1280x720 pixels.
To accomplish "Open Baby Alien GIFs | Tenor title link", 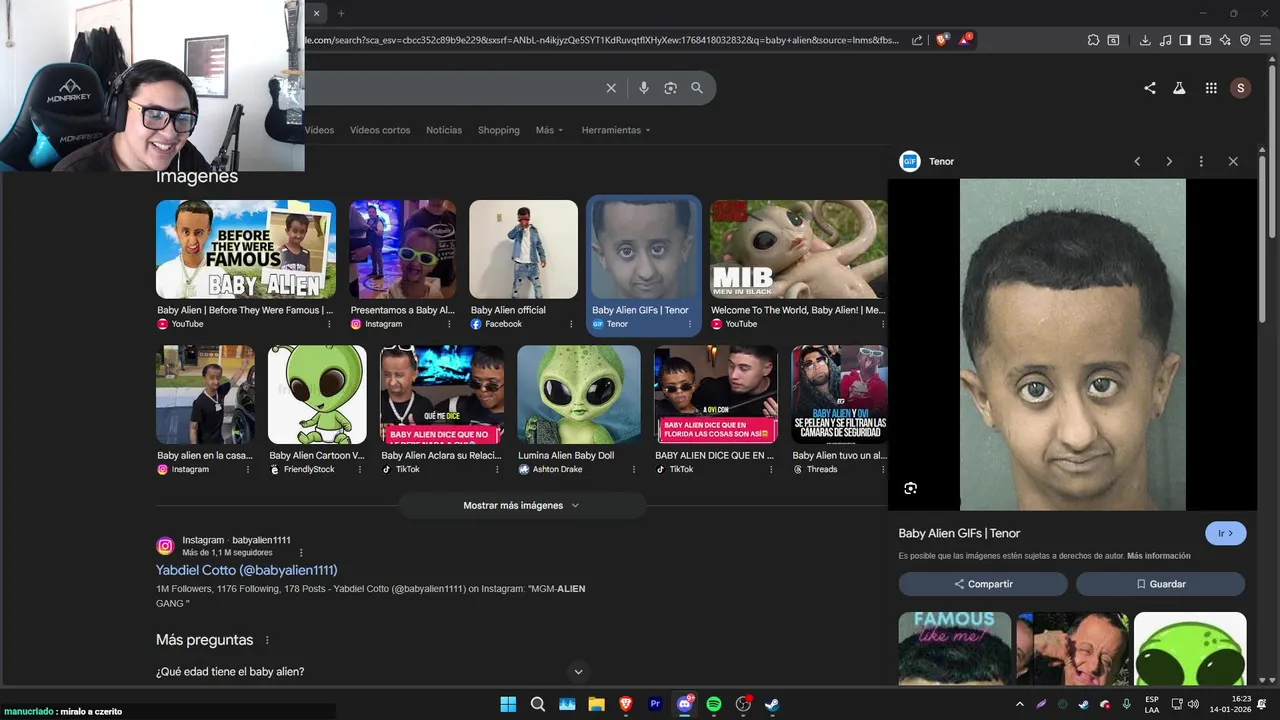I will (x=959, y=533).
